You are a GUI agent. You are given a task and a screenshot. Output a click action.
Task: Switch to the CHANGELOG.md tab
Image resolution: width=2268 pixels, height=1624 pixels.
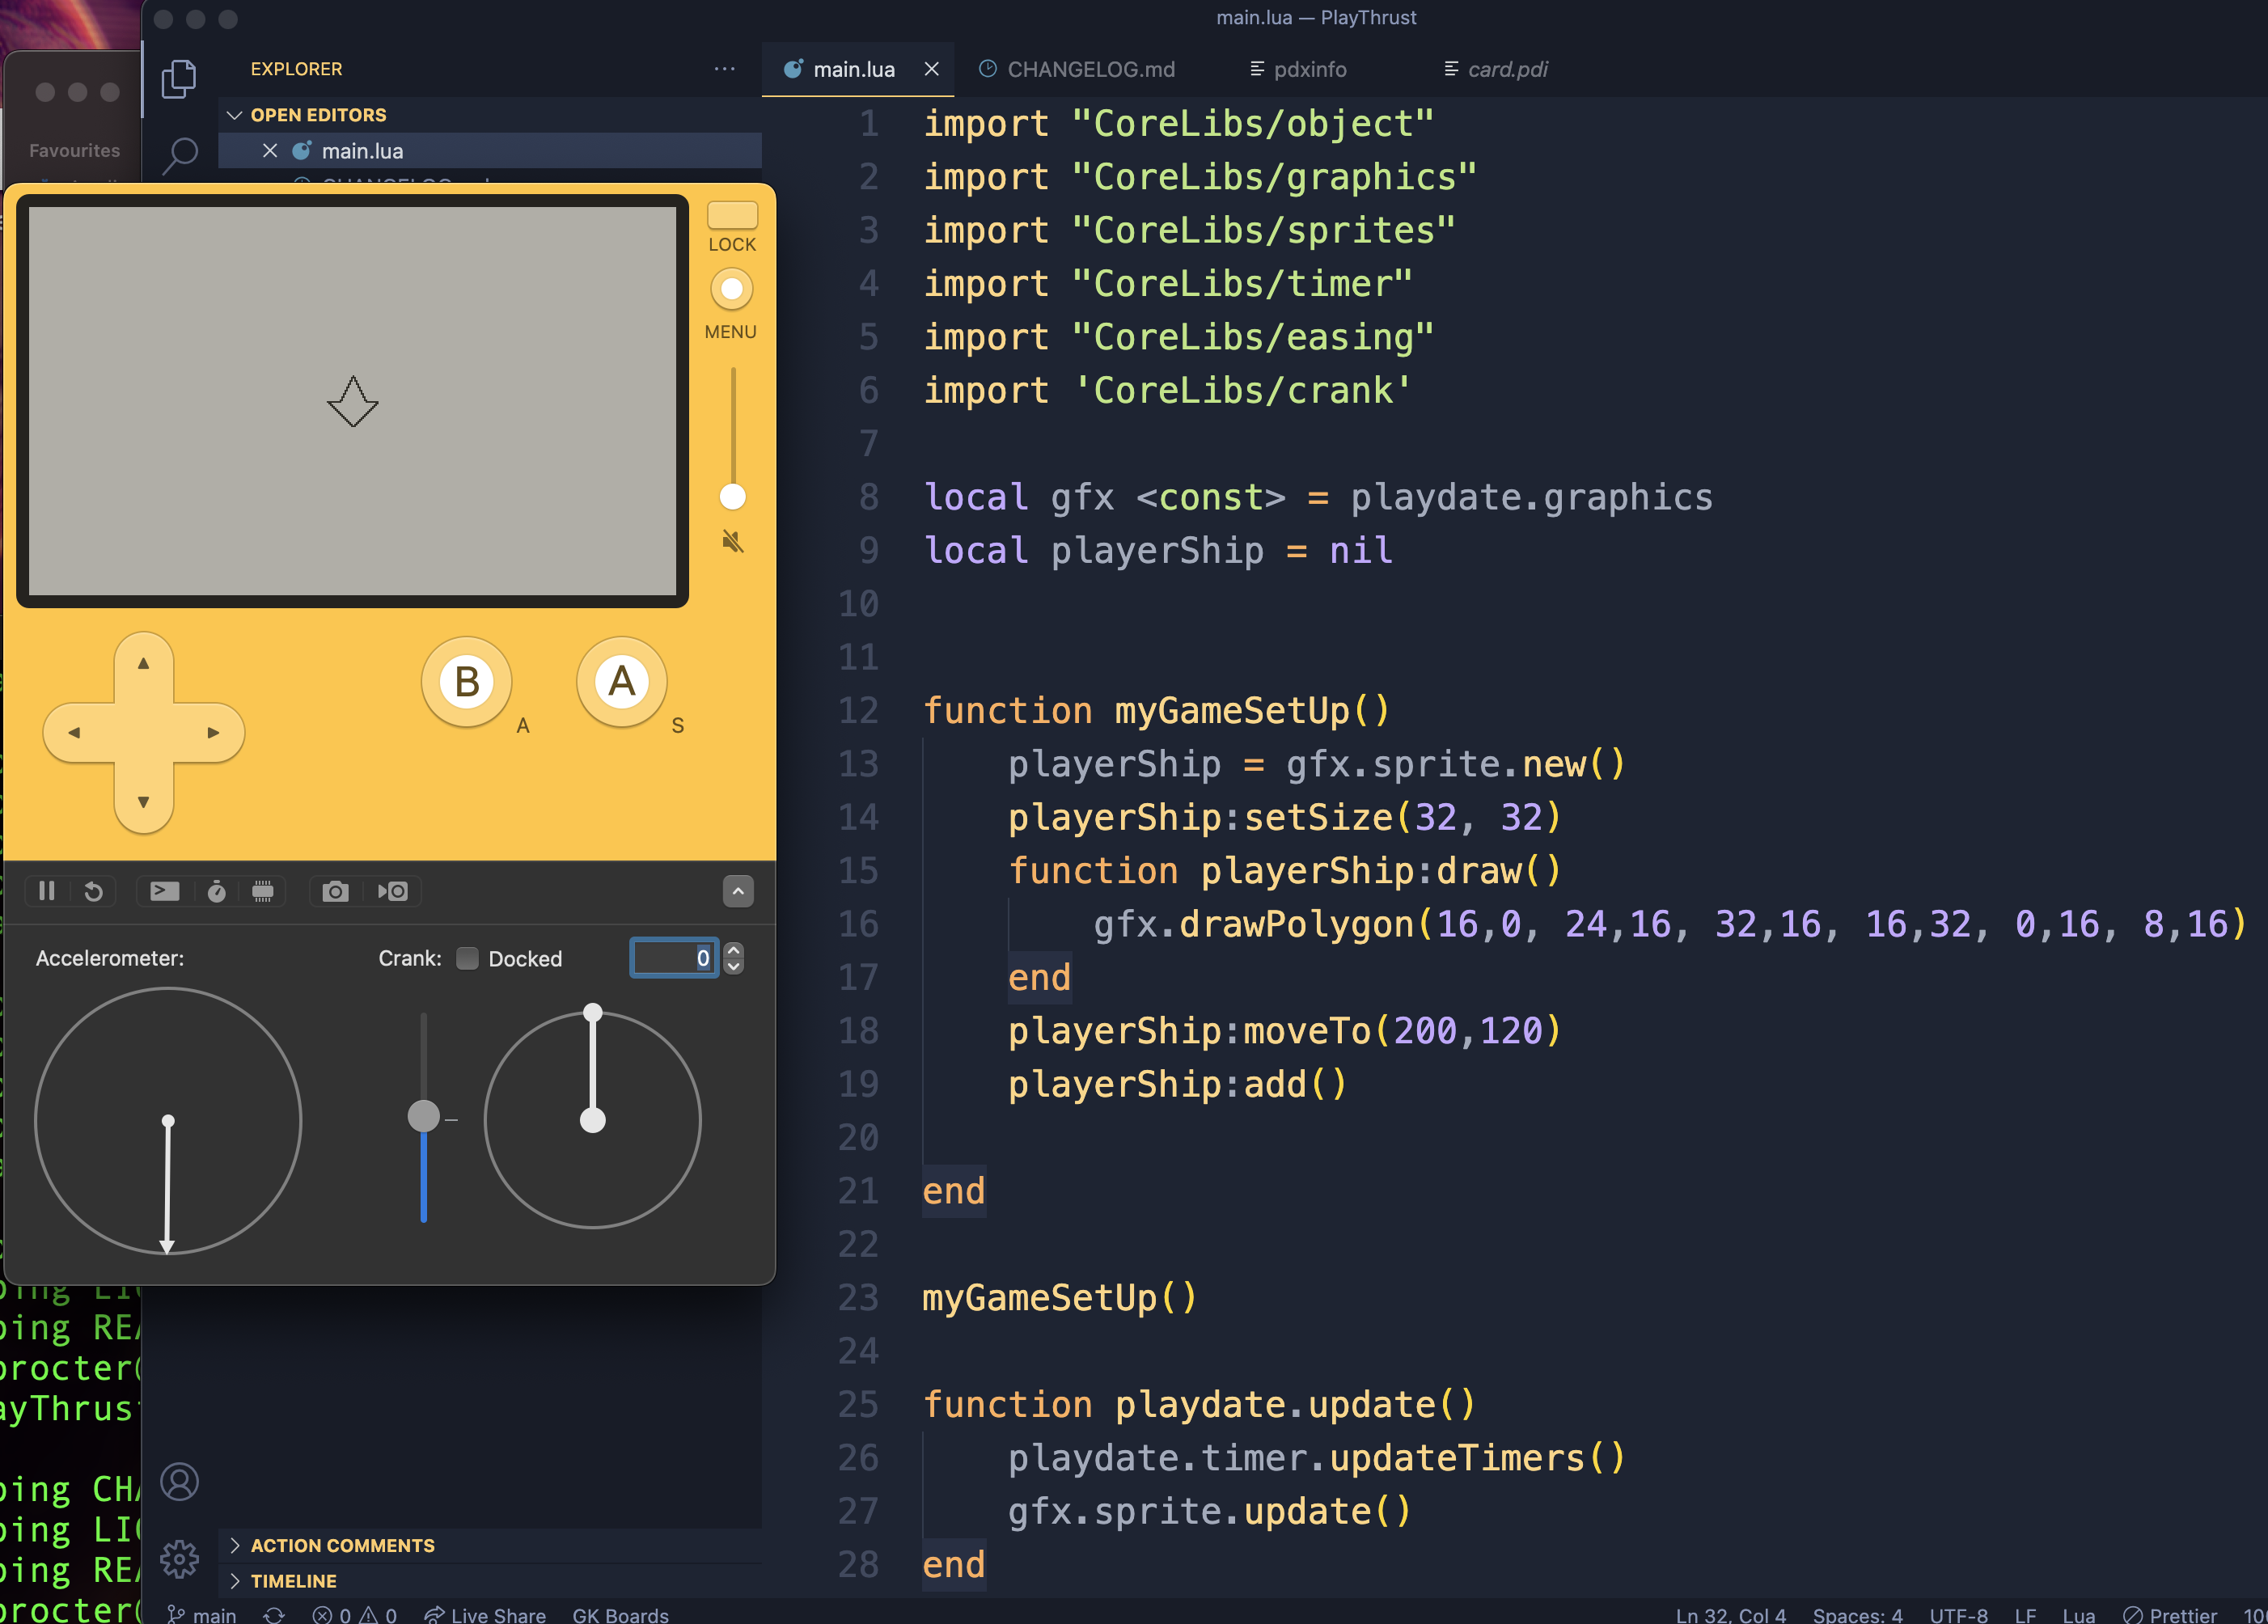[1090, 69]
